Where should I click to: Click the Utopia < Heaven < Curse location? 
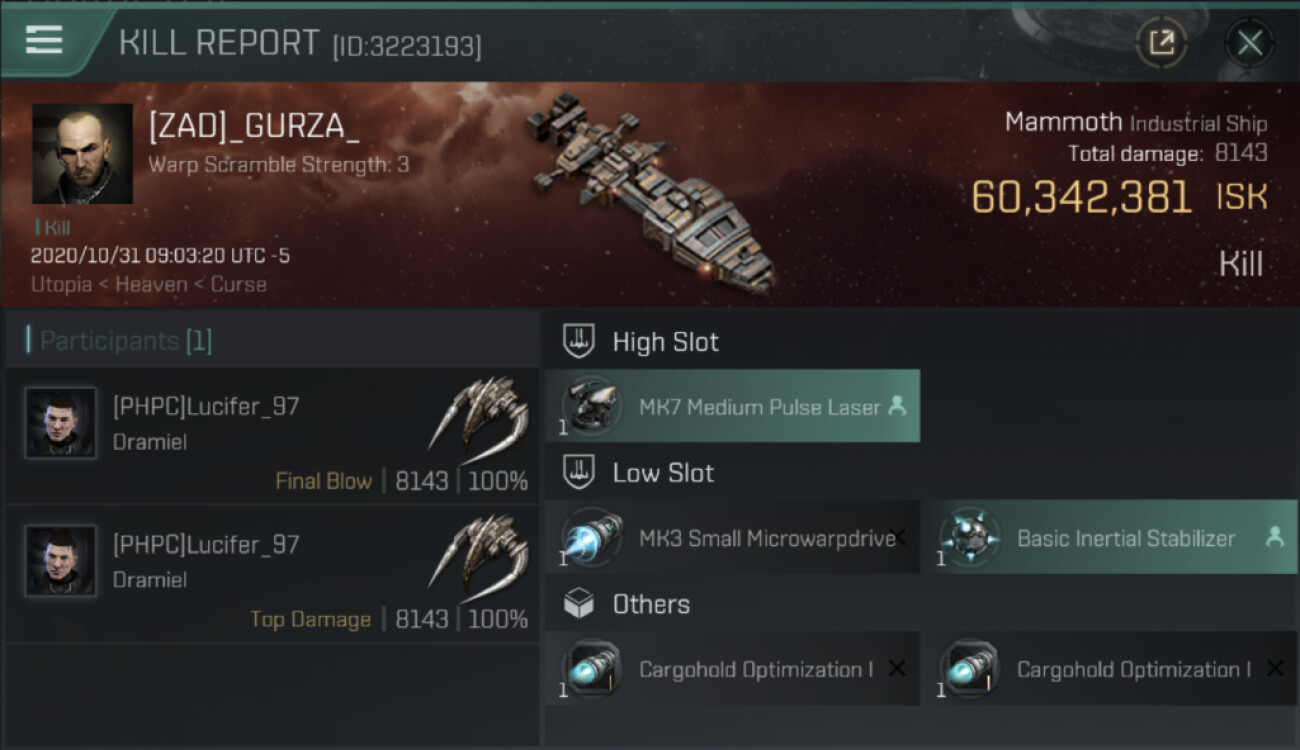coord(148,284)
